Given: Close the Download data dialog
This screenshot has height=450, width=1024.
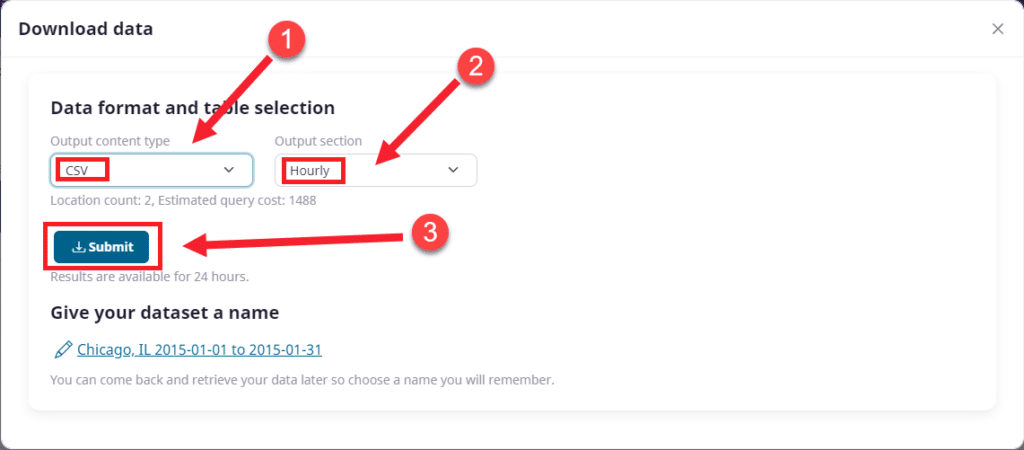Looking at the screenshot, I should (997, 29).
